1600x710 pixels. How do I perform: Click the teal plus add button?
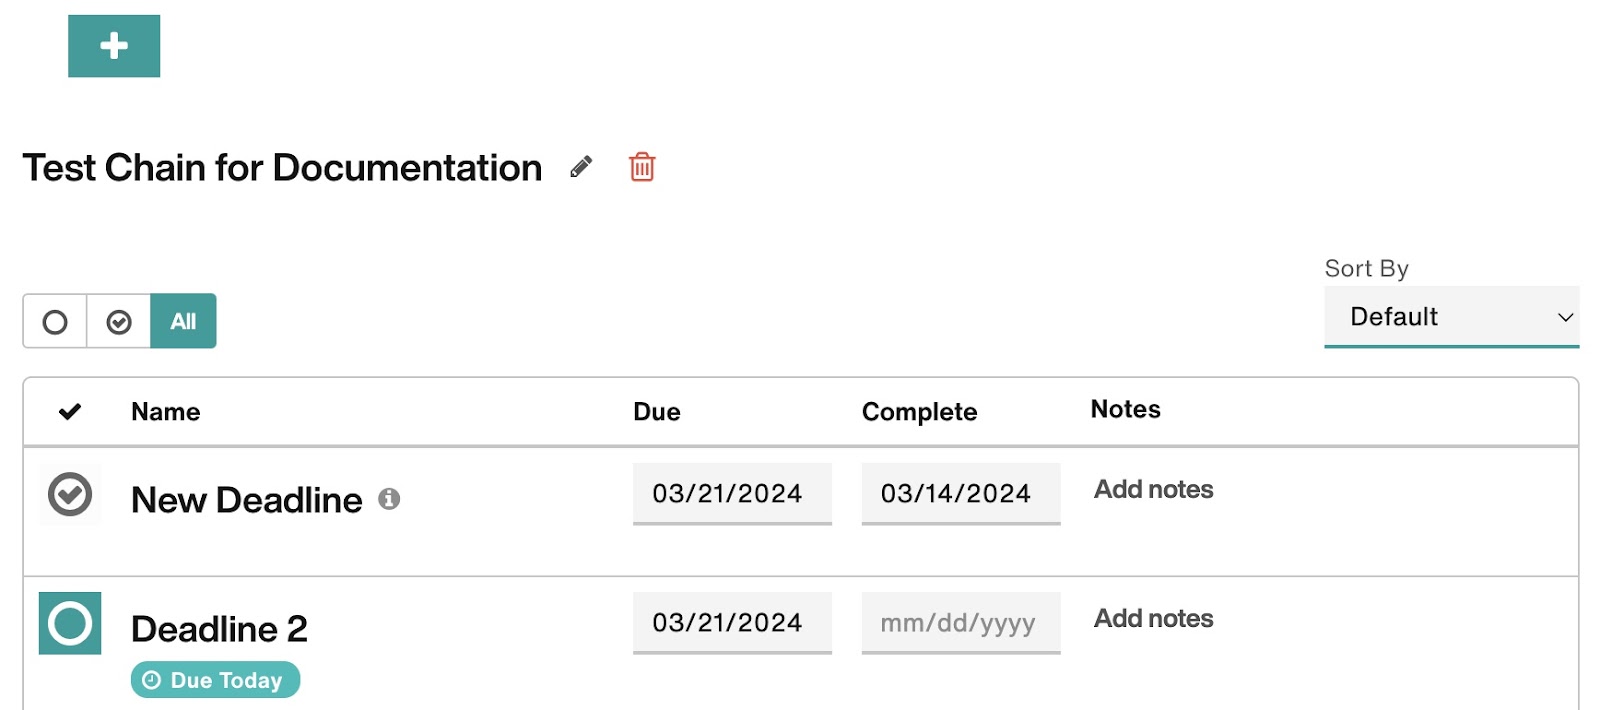(x=114, y=46)
